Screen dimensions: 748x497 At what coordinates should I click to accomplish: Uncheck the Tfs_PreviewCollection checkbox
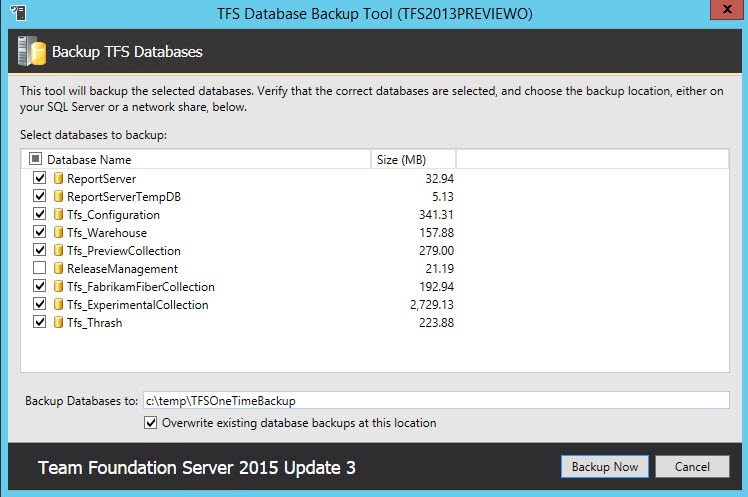(x=40, y=250)
